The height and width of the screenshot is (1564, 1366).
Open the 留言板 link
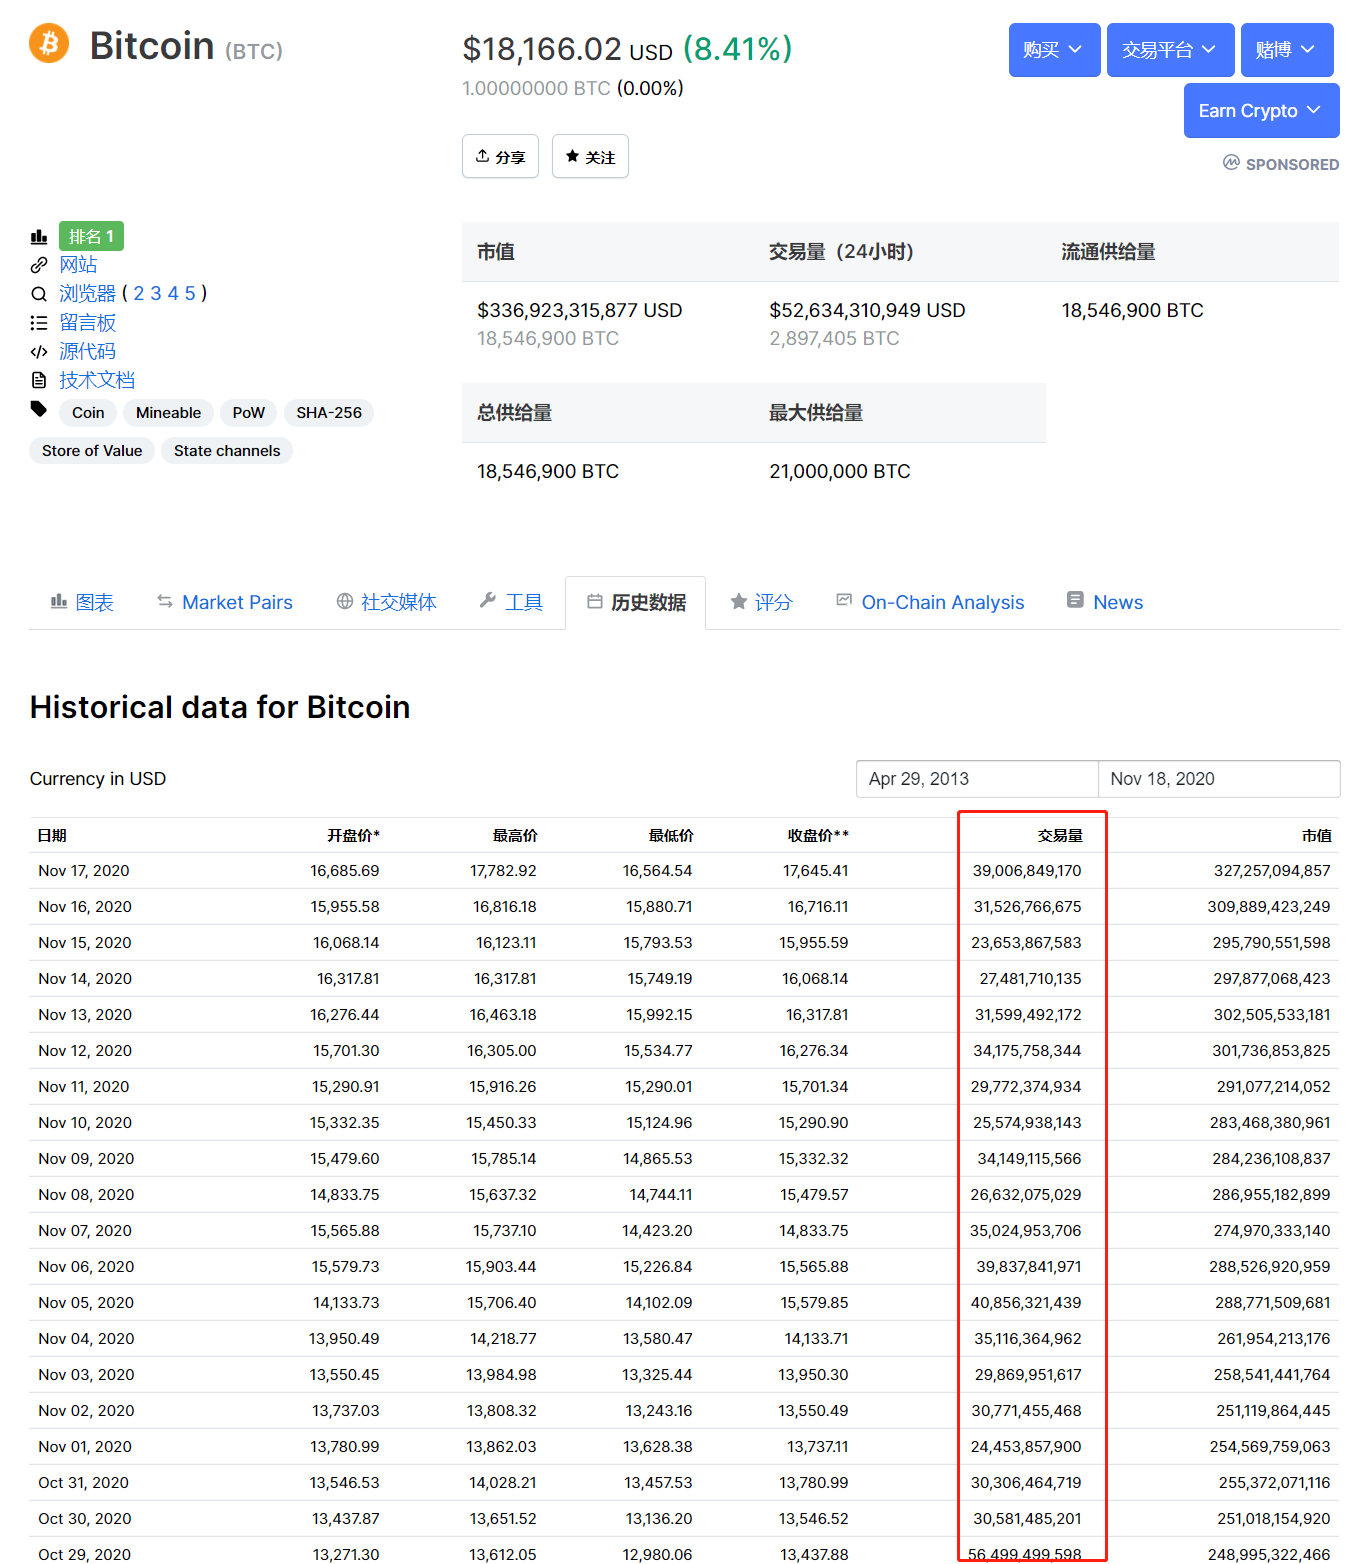[87, 323]
